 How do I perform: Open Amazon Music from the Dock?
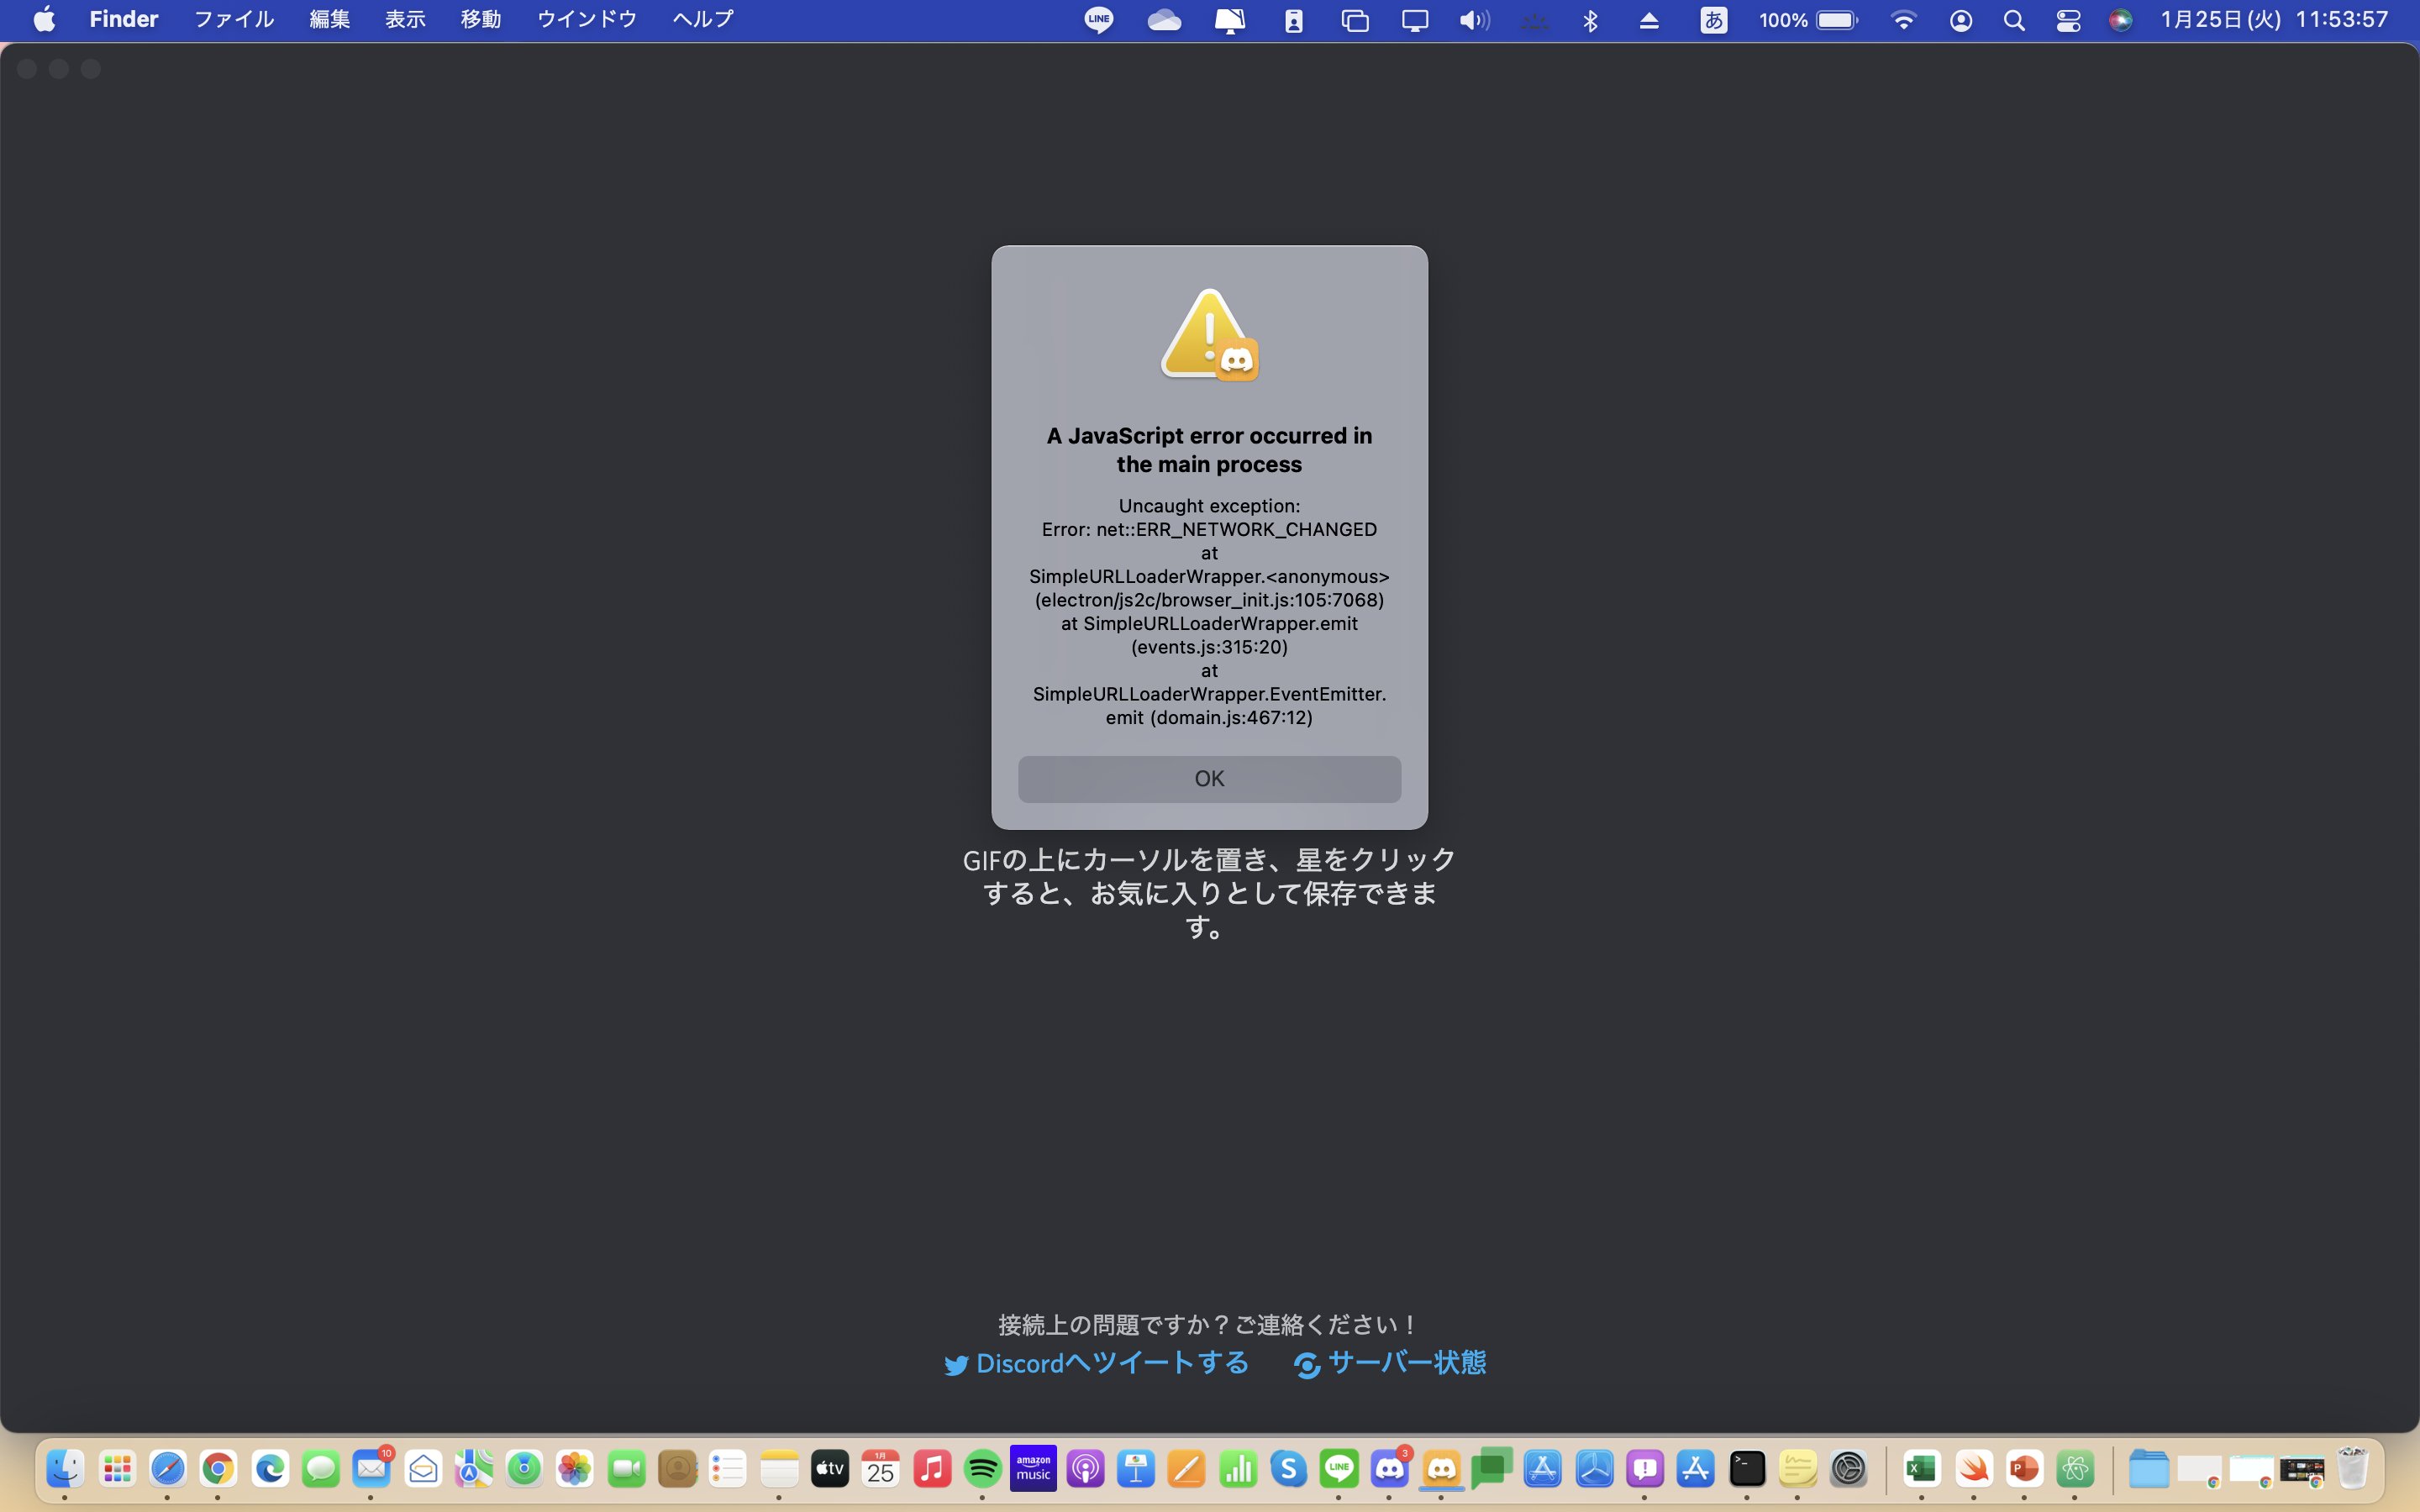tap(1033, 1468)
